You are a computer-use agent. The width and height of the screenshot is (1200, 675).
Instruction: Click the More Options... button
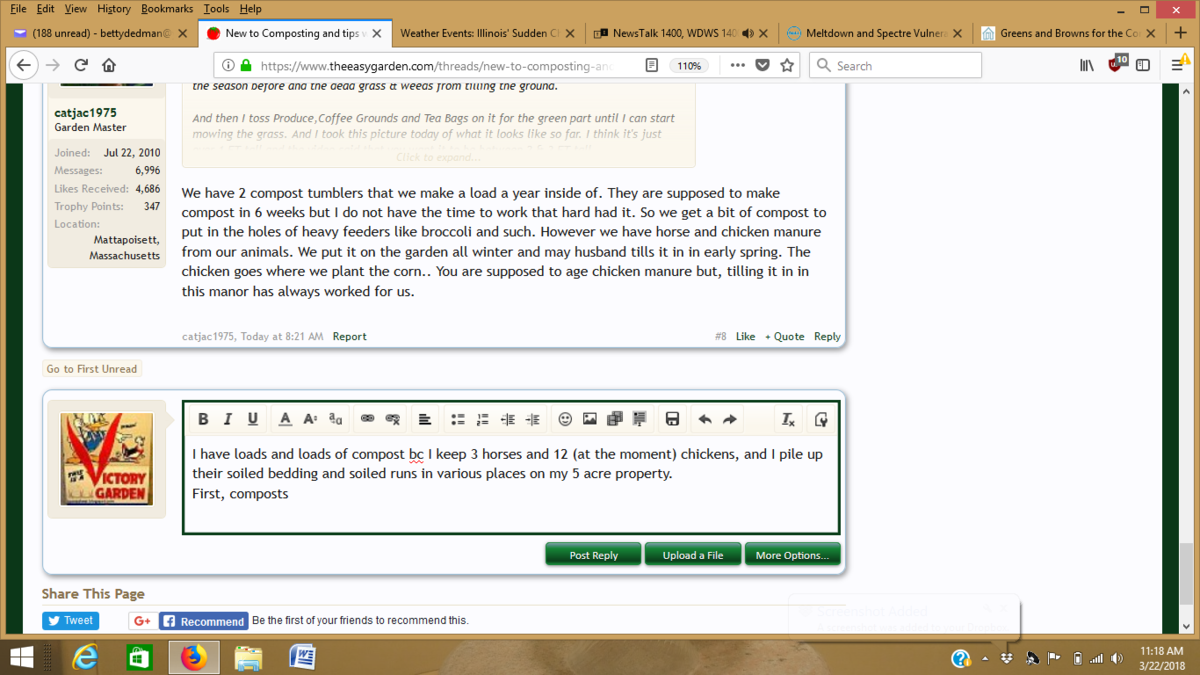pyautogui.click(x=792, y=555)
